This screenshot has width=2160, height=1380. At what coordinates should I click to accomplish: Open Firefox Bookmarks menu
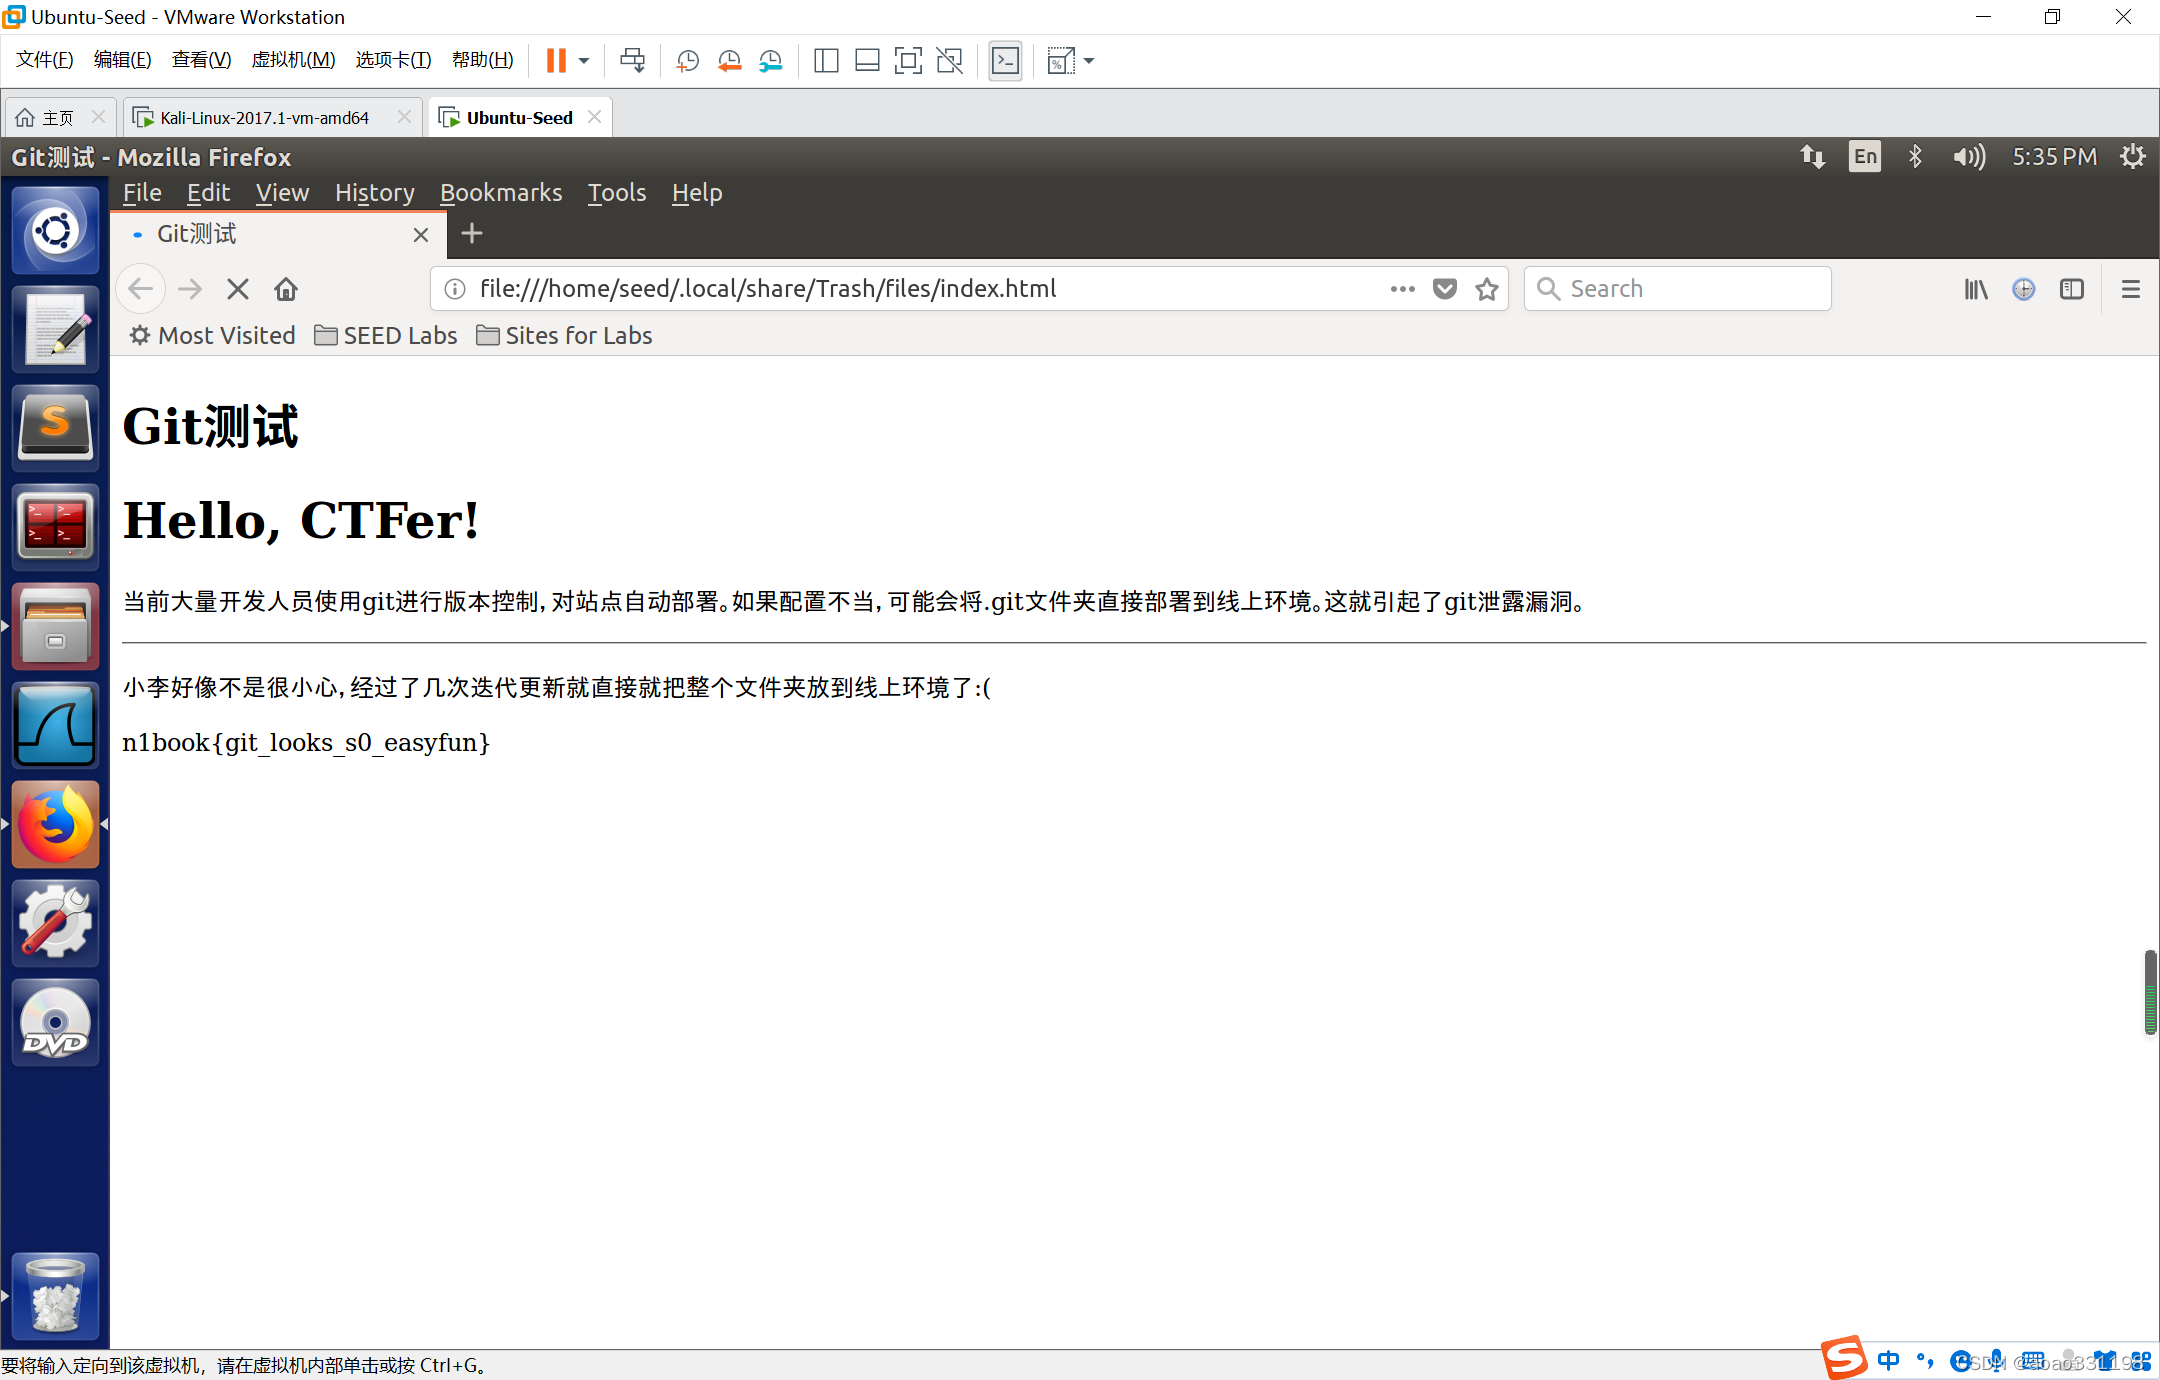500,193
